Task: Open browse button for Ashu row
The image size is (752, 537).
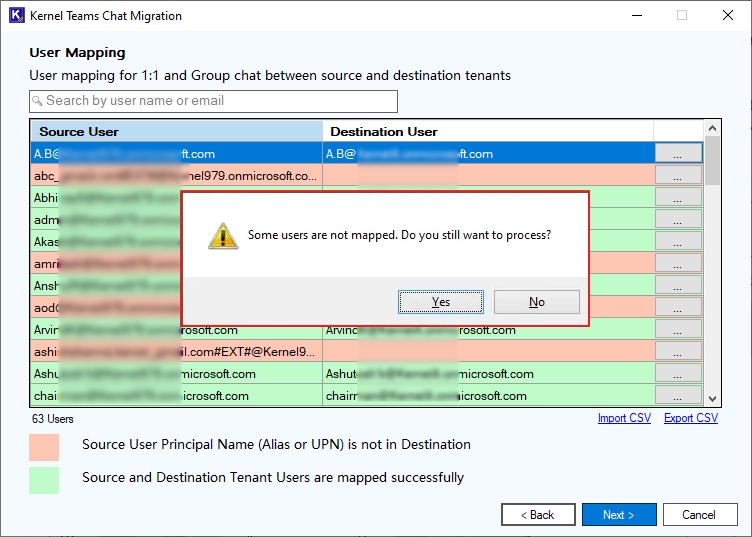Action: (x=678, y=374)
